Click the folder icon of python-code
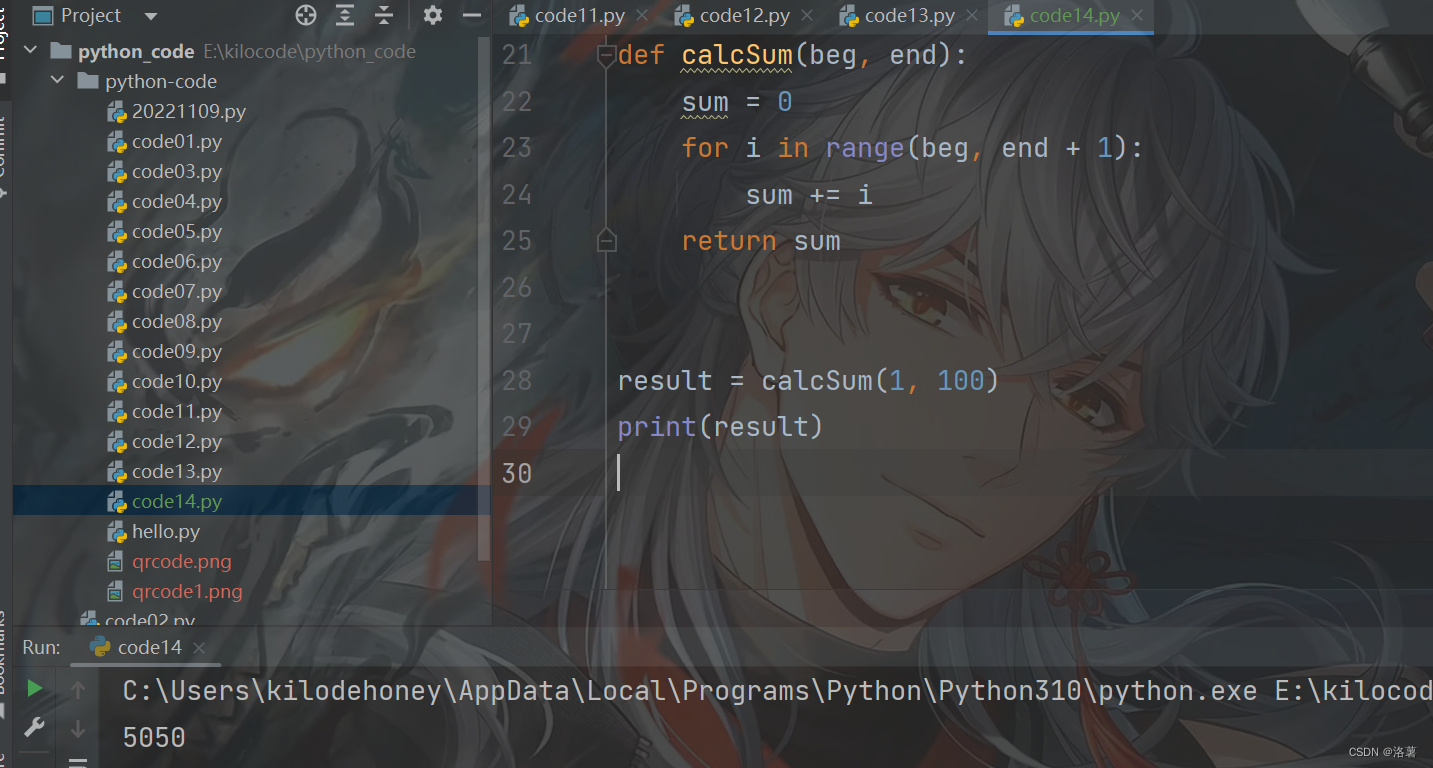 88,81
